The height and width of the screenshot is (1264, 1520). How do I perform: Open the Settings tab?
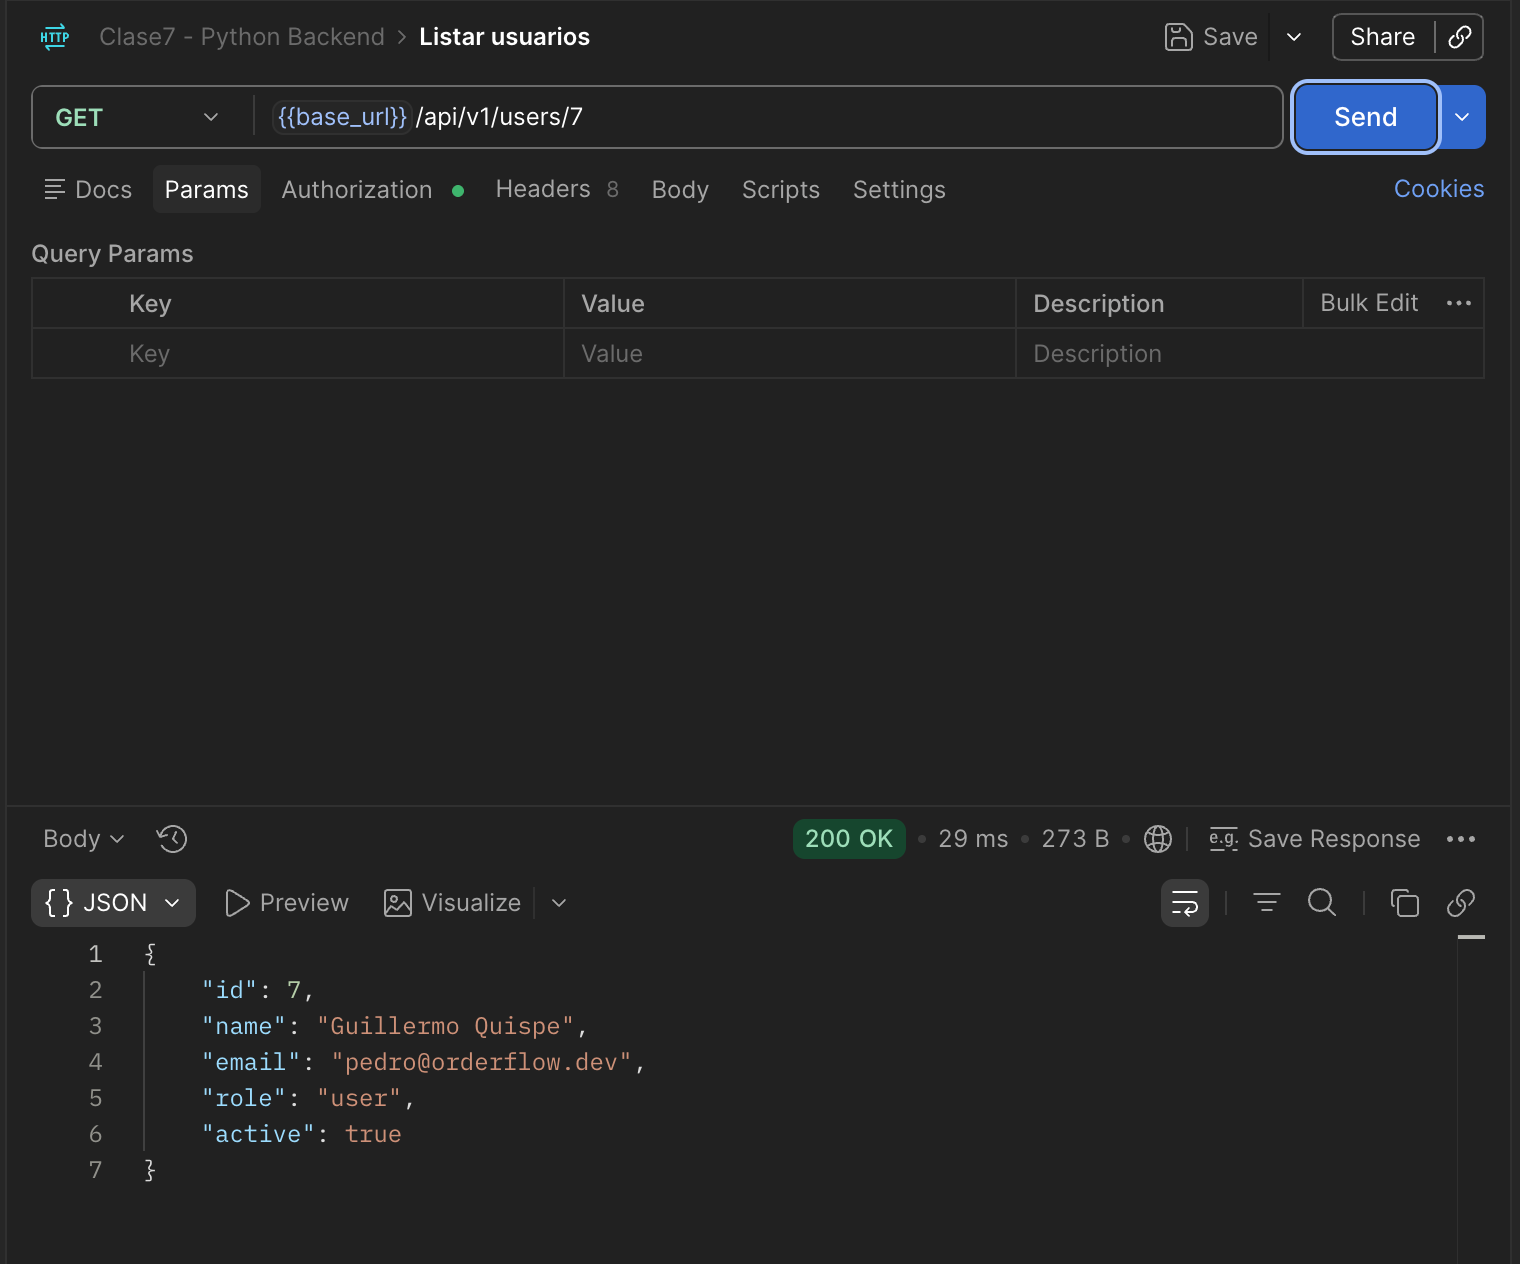click(x=899, y=189)
